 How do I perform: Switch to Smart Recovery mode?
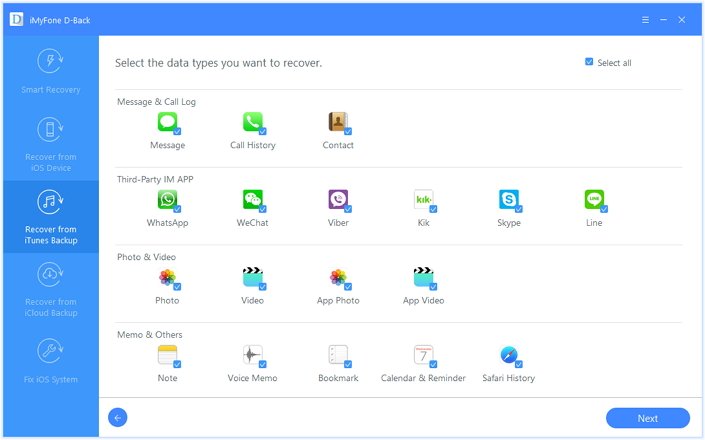coord(51,72)
